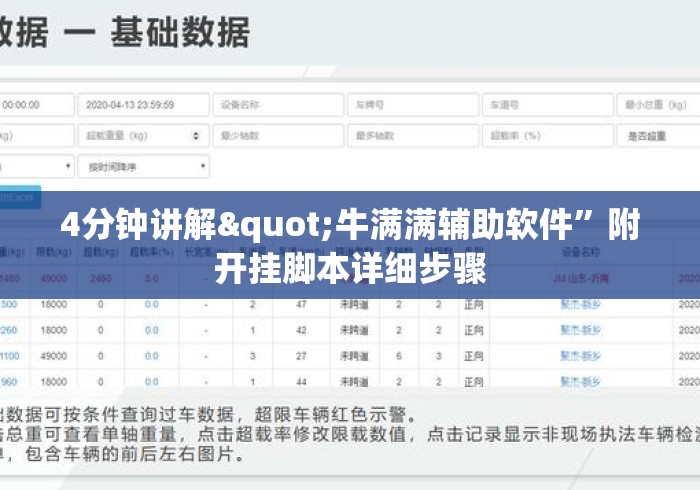Click the 超载重量 (kg) number field

143,136
